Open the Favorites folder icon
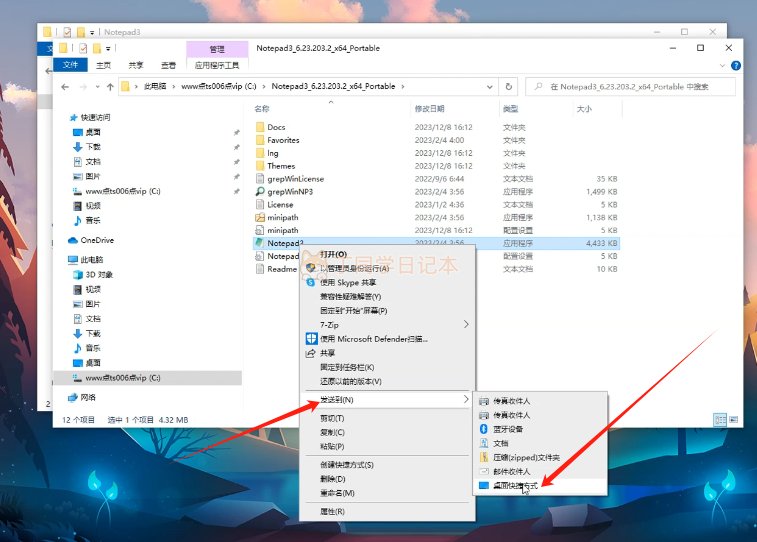This screenshot has width=757, height=542. click(x=260, y=140)
